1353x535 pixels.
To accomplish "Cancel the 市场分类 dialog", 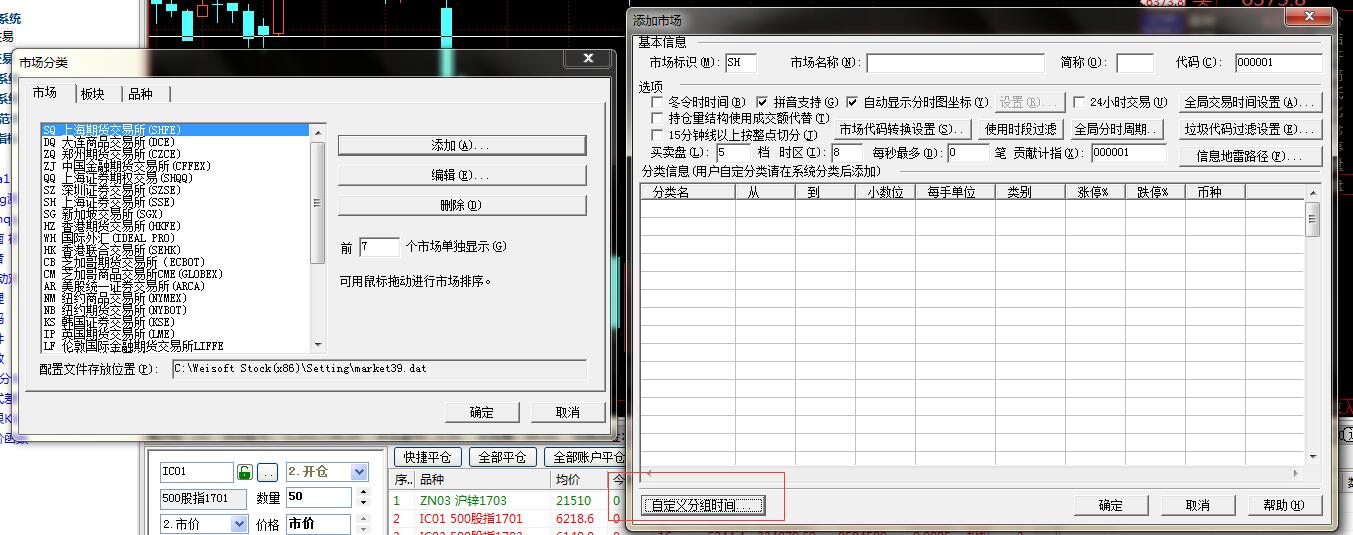I will (x=568, y=412).
